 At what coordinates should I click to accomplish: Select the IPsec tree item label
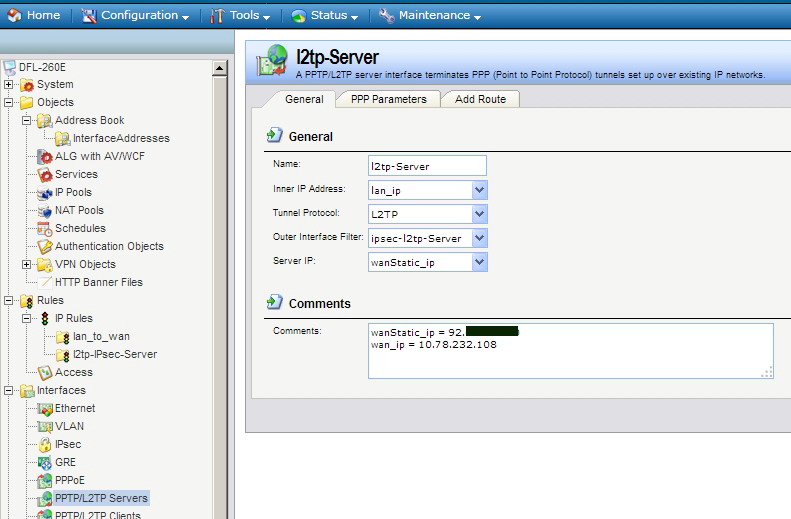coord(68,444)
